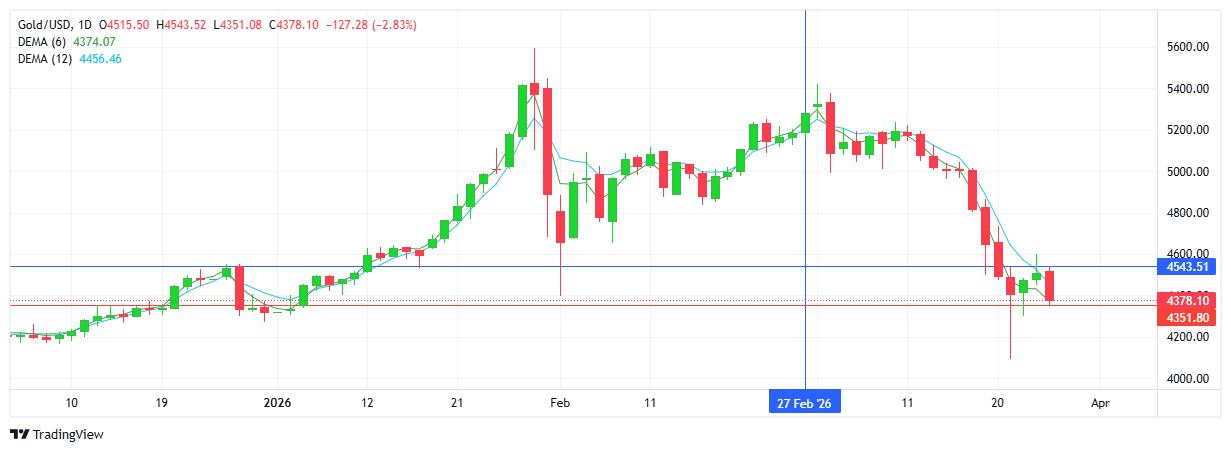Click the Apr label on time axis
1231x452 pixels.
pos(1100,403)
